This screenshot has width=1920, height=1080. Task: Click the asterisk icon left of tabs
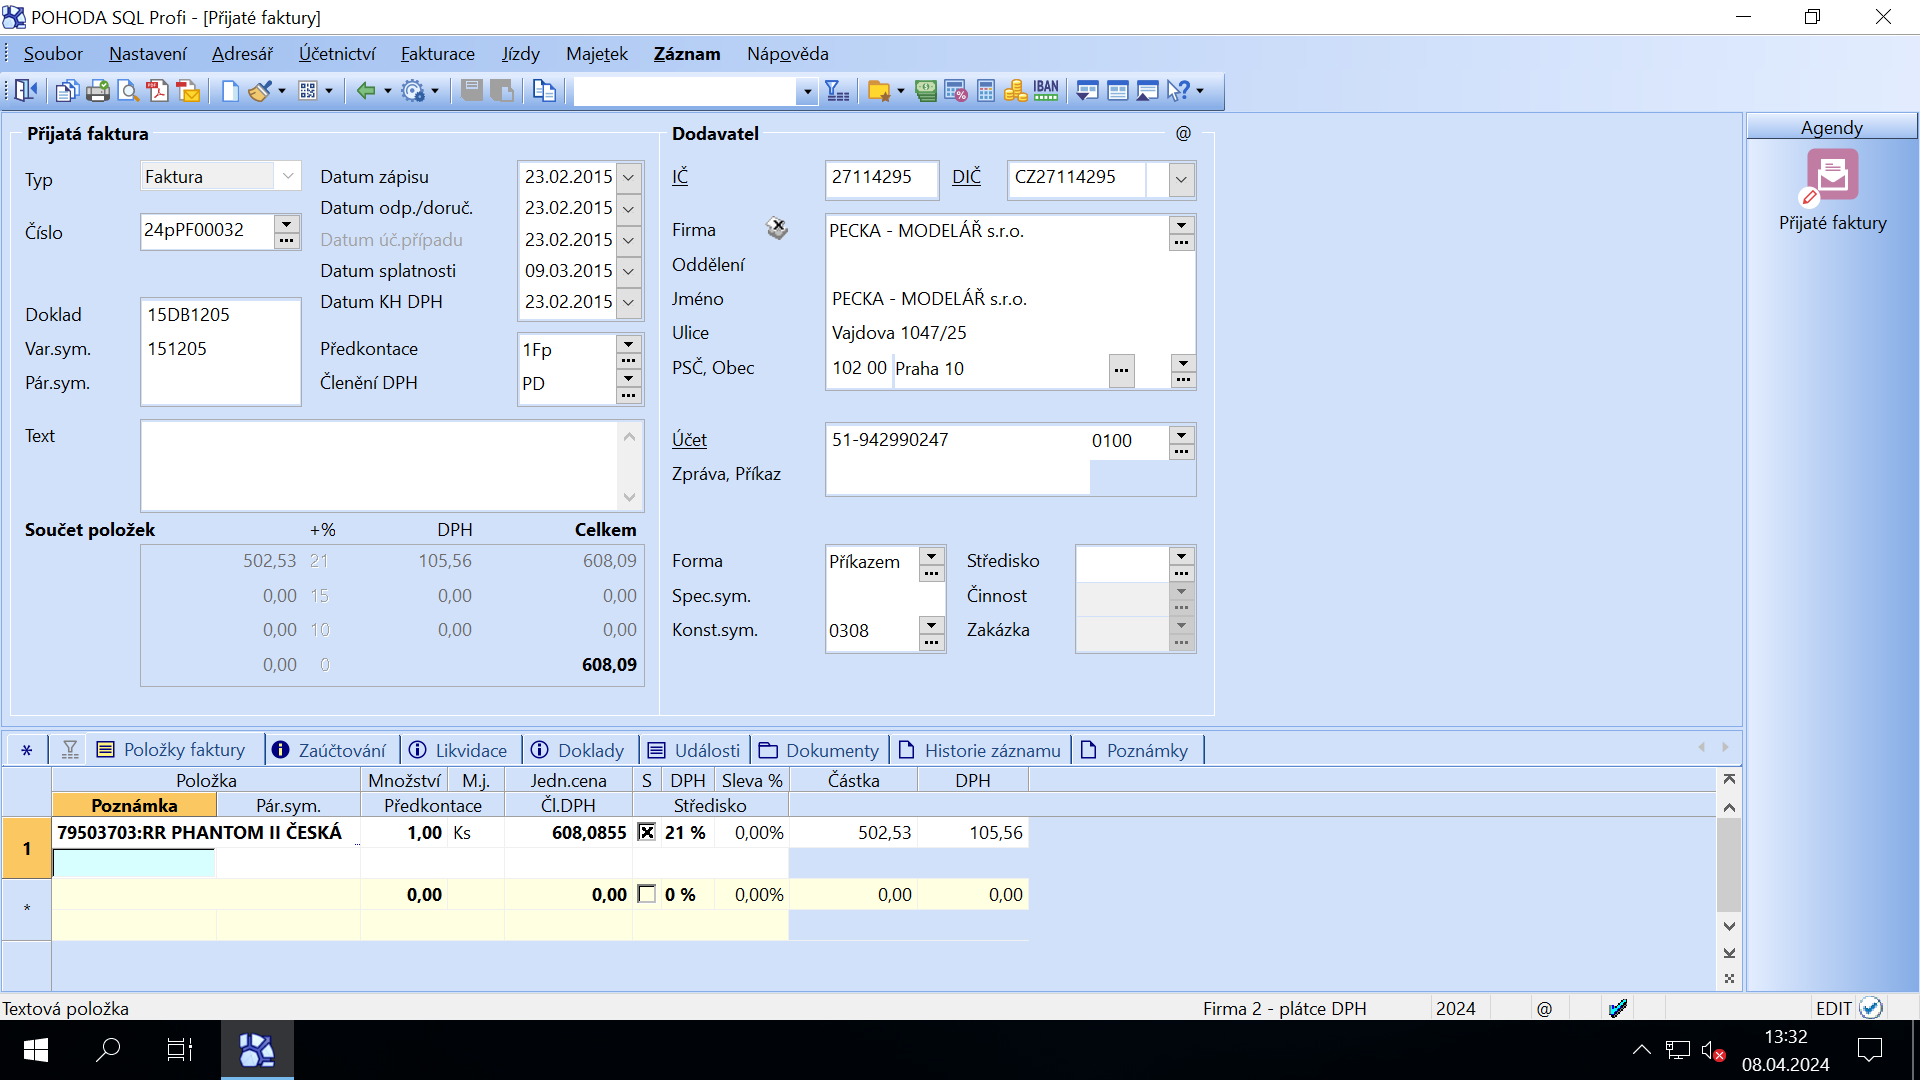[27, 750]
